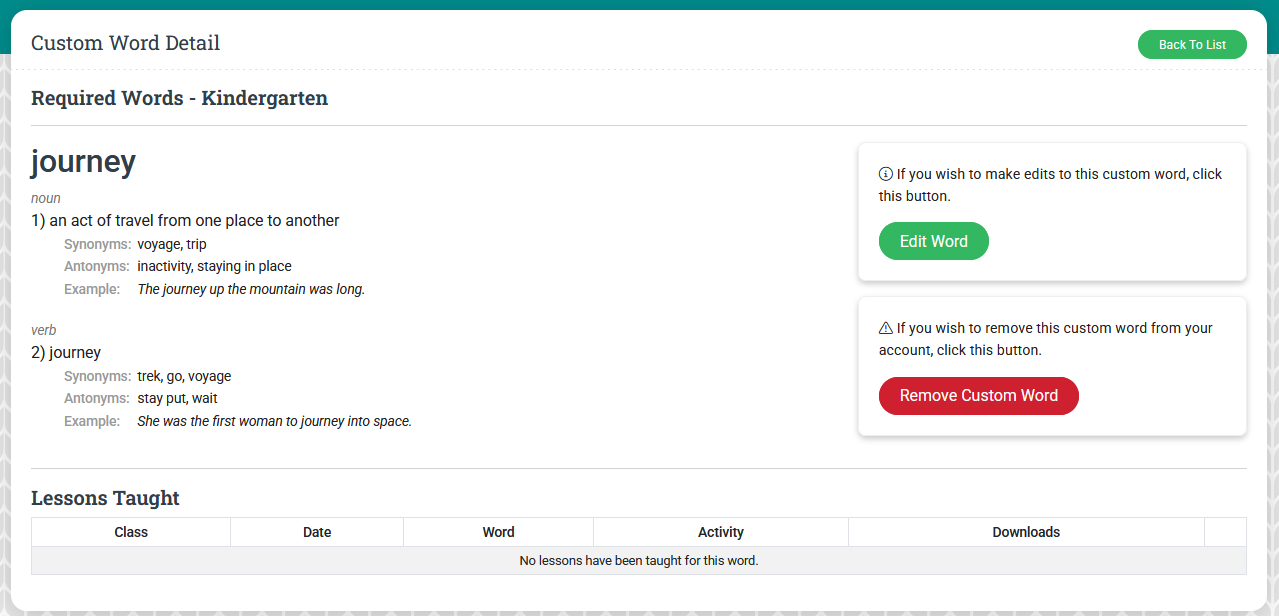Click the Activity column header

click(x=720, y=532)
